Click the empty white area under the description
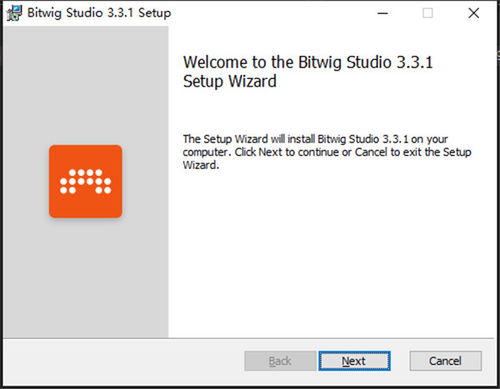The height and width of the screenshot is (389, 500). click(332, 253)
